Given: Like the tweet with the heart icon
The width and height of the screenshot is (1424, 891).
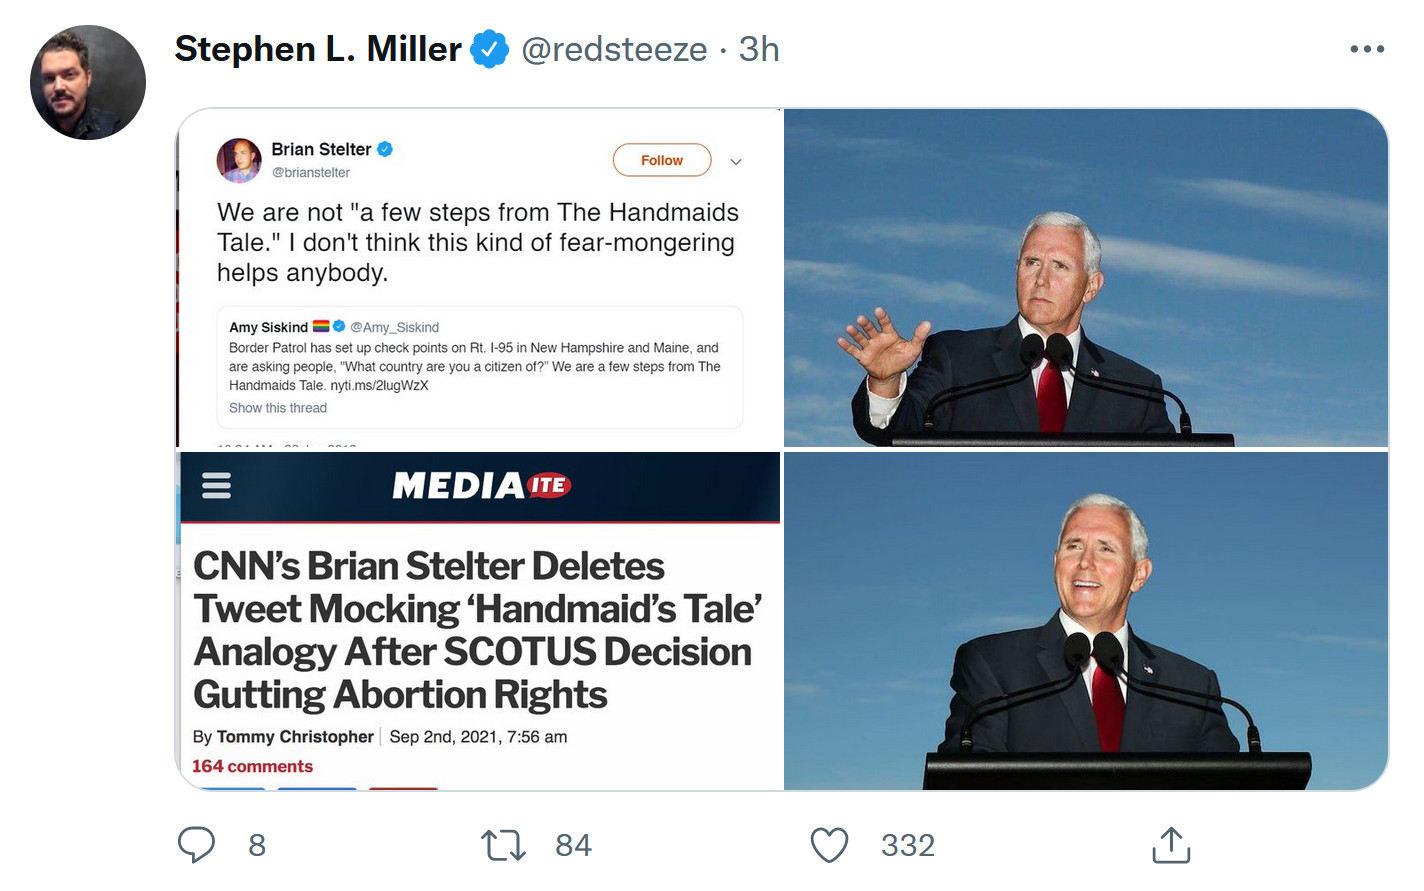Looking at the screenshot, I should [x=829, y=845].
